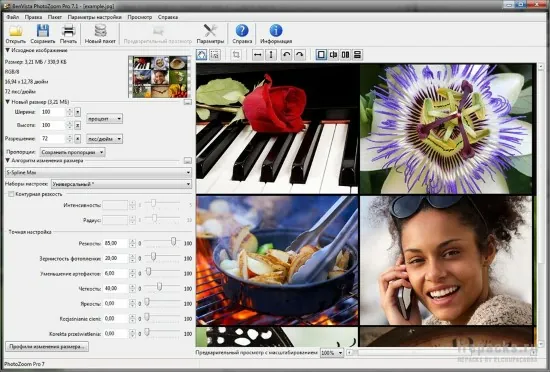Open the Параметры настройки menu
550x372 pixels.
(95, 17)
